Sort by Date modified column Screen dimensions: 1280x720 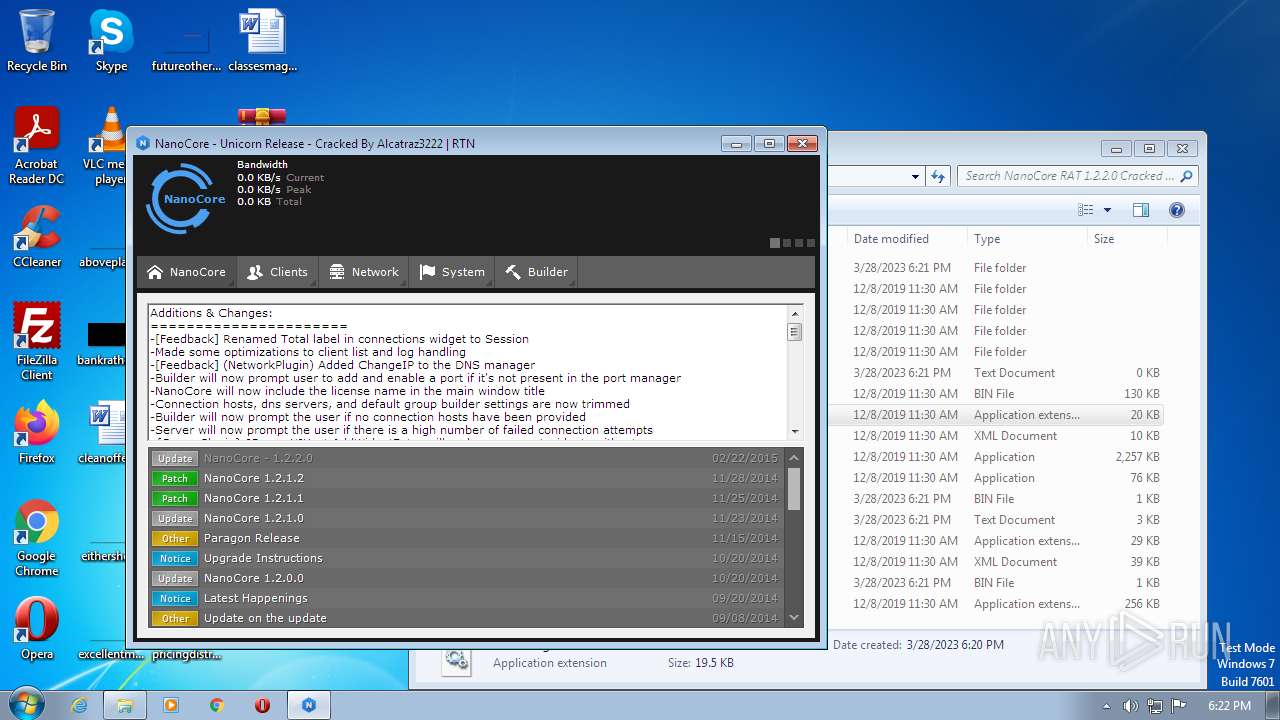coord(905,239)
